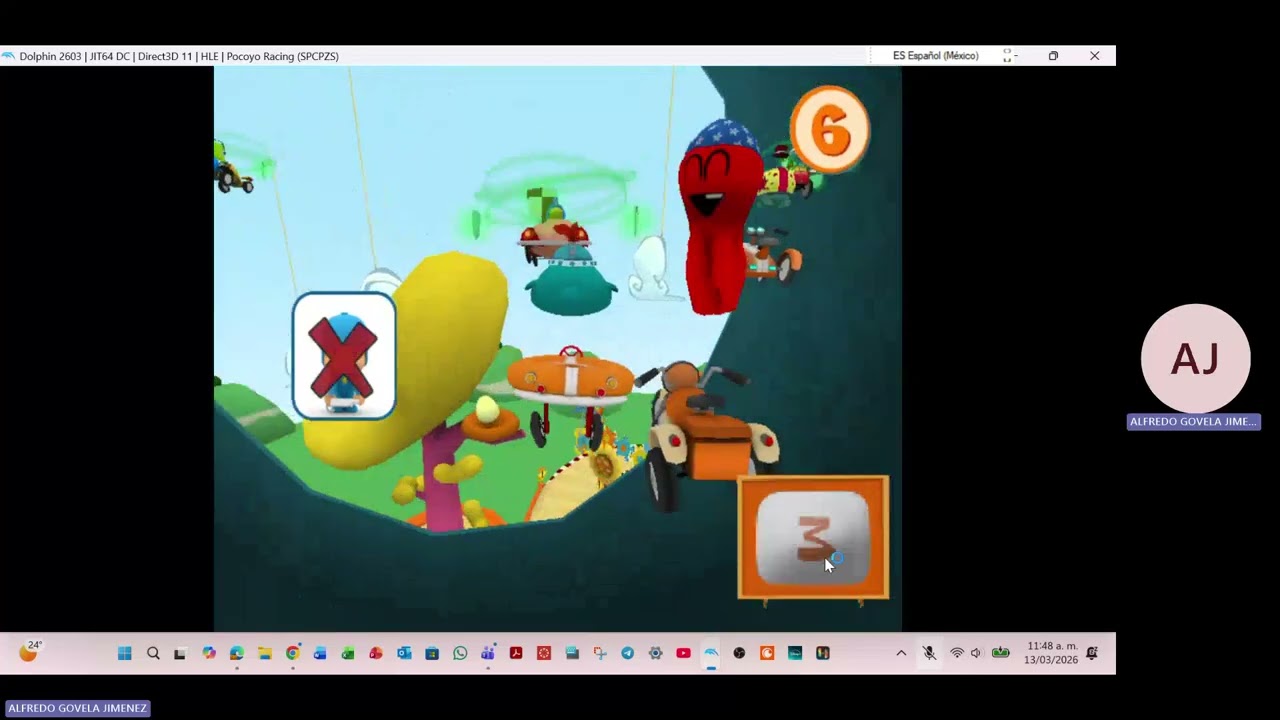This screenshot has height=720, width=1280.
Task: Open Settings gear on the taskbar
Action: point(655,653)
